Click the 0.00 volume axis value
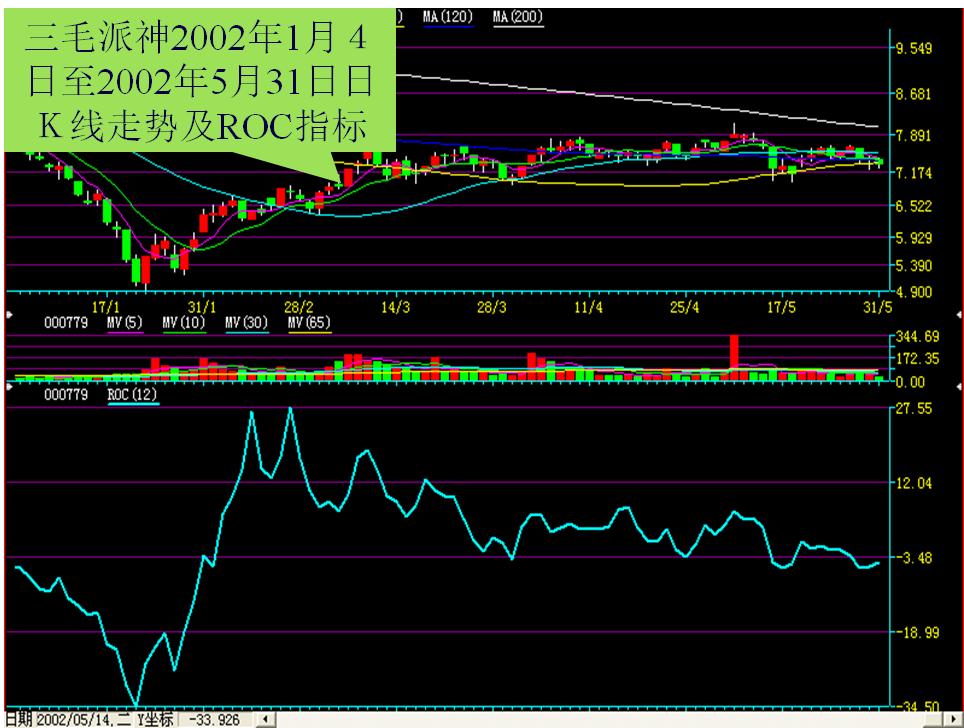The image size is (964, 728). (x=911, y=382)
